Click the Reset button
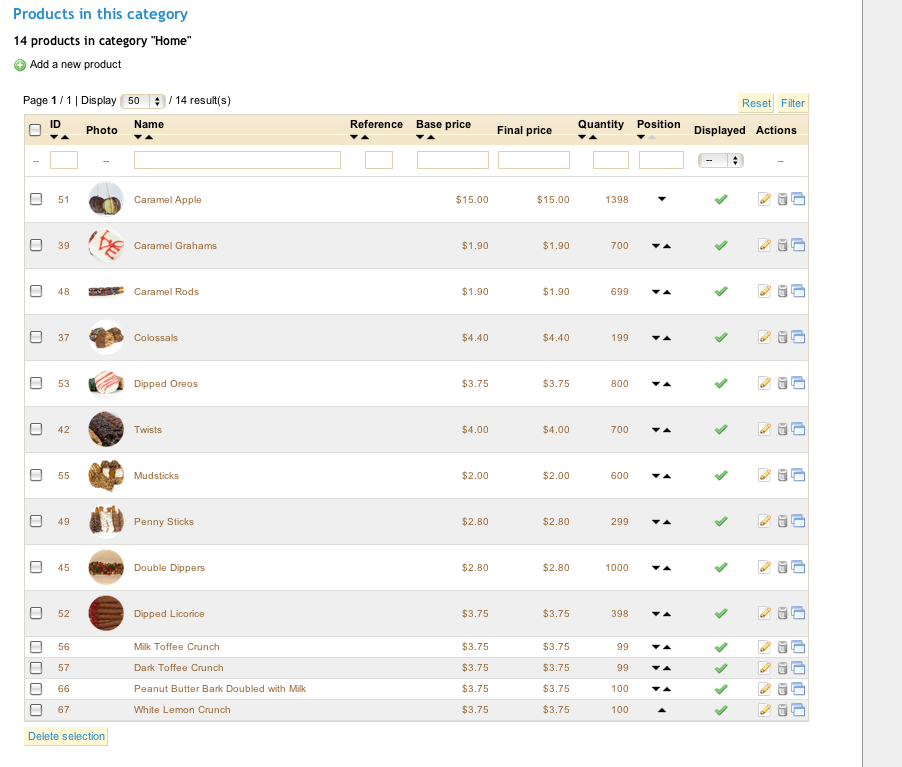The height and width of the screenshot is (767, 902). tap(756, 103)
